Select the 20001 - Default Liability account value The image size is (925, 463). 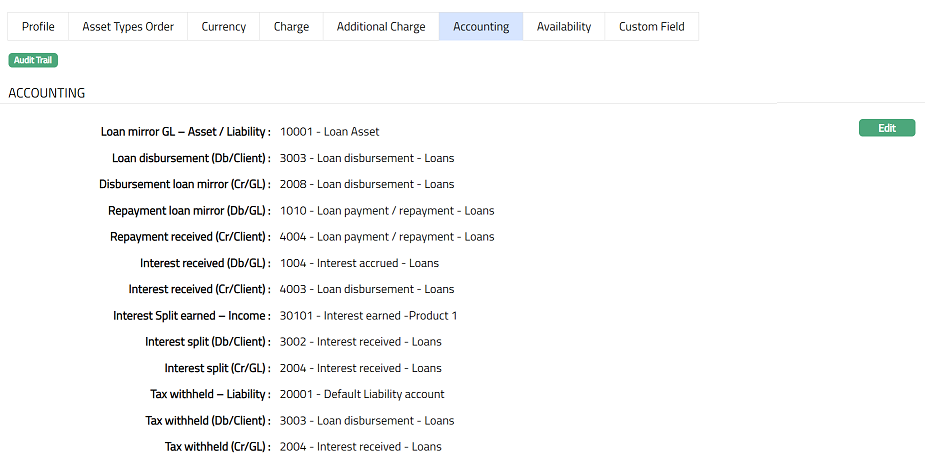362,394
